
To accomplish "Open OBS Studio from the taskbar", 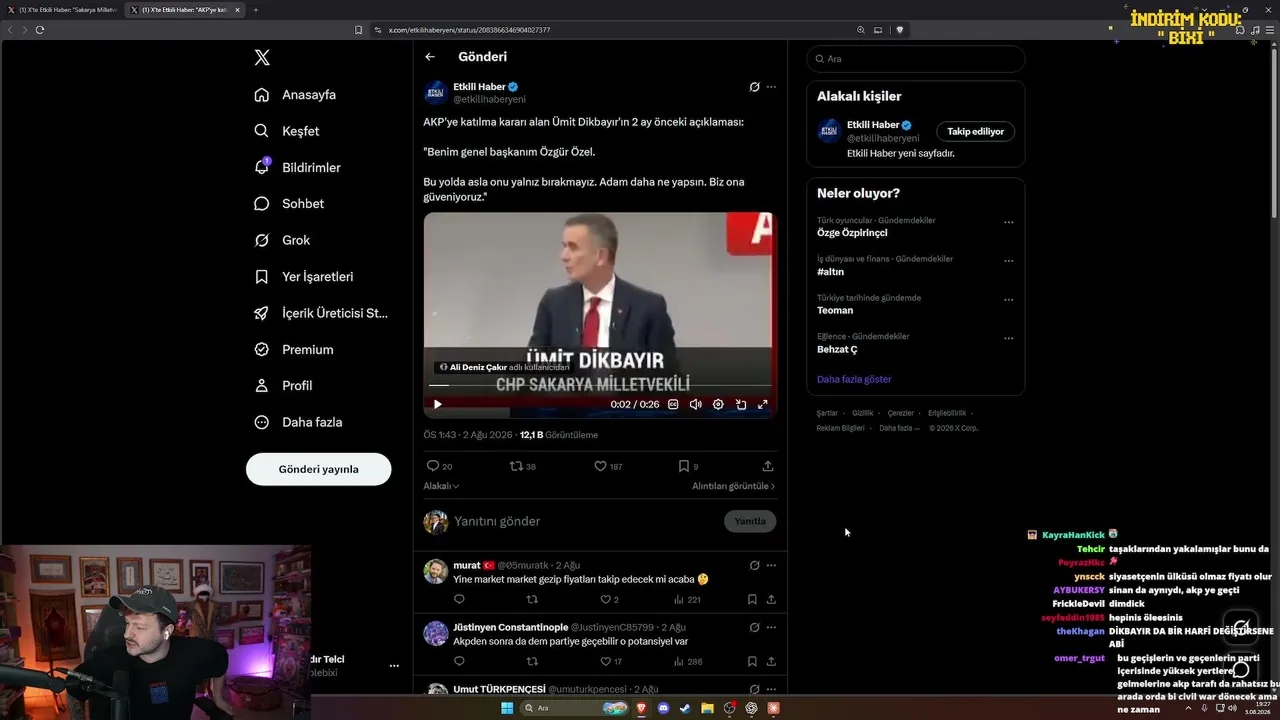I will (x=729, y=708).
